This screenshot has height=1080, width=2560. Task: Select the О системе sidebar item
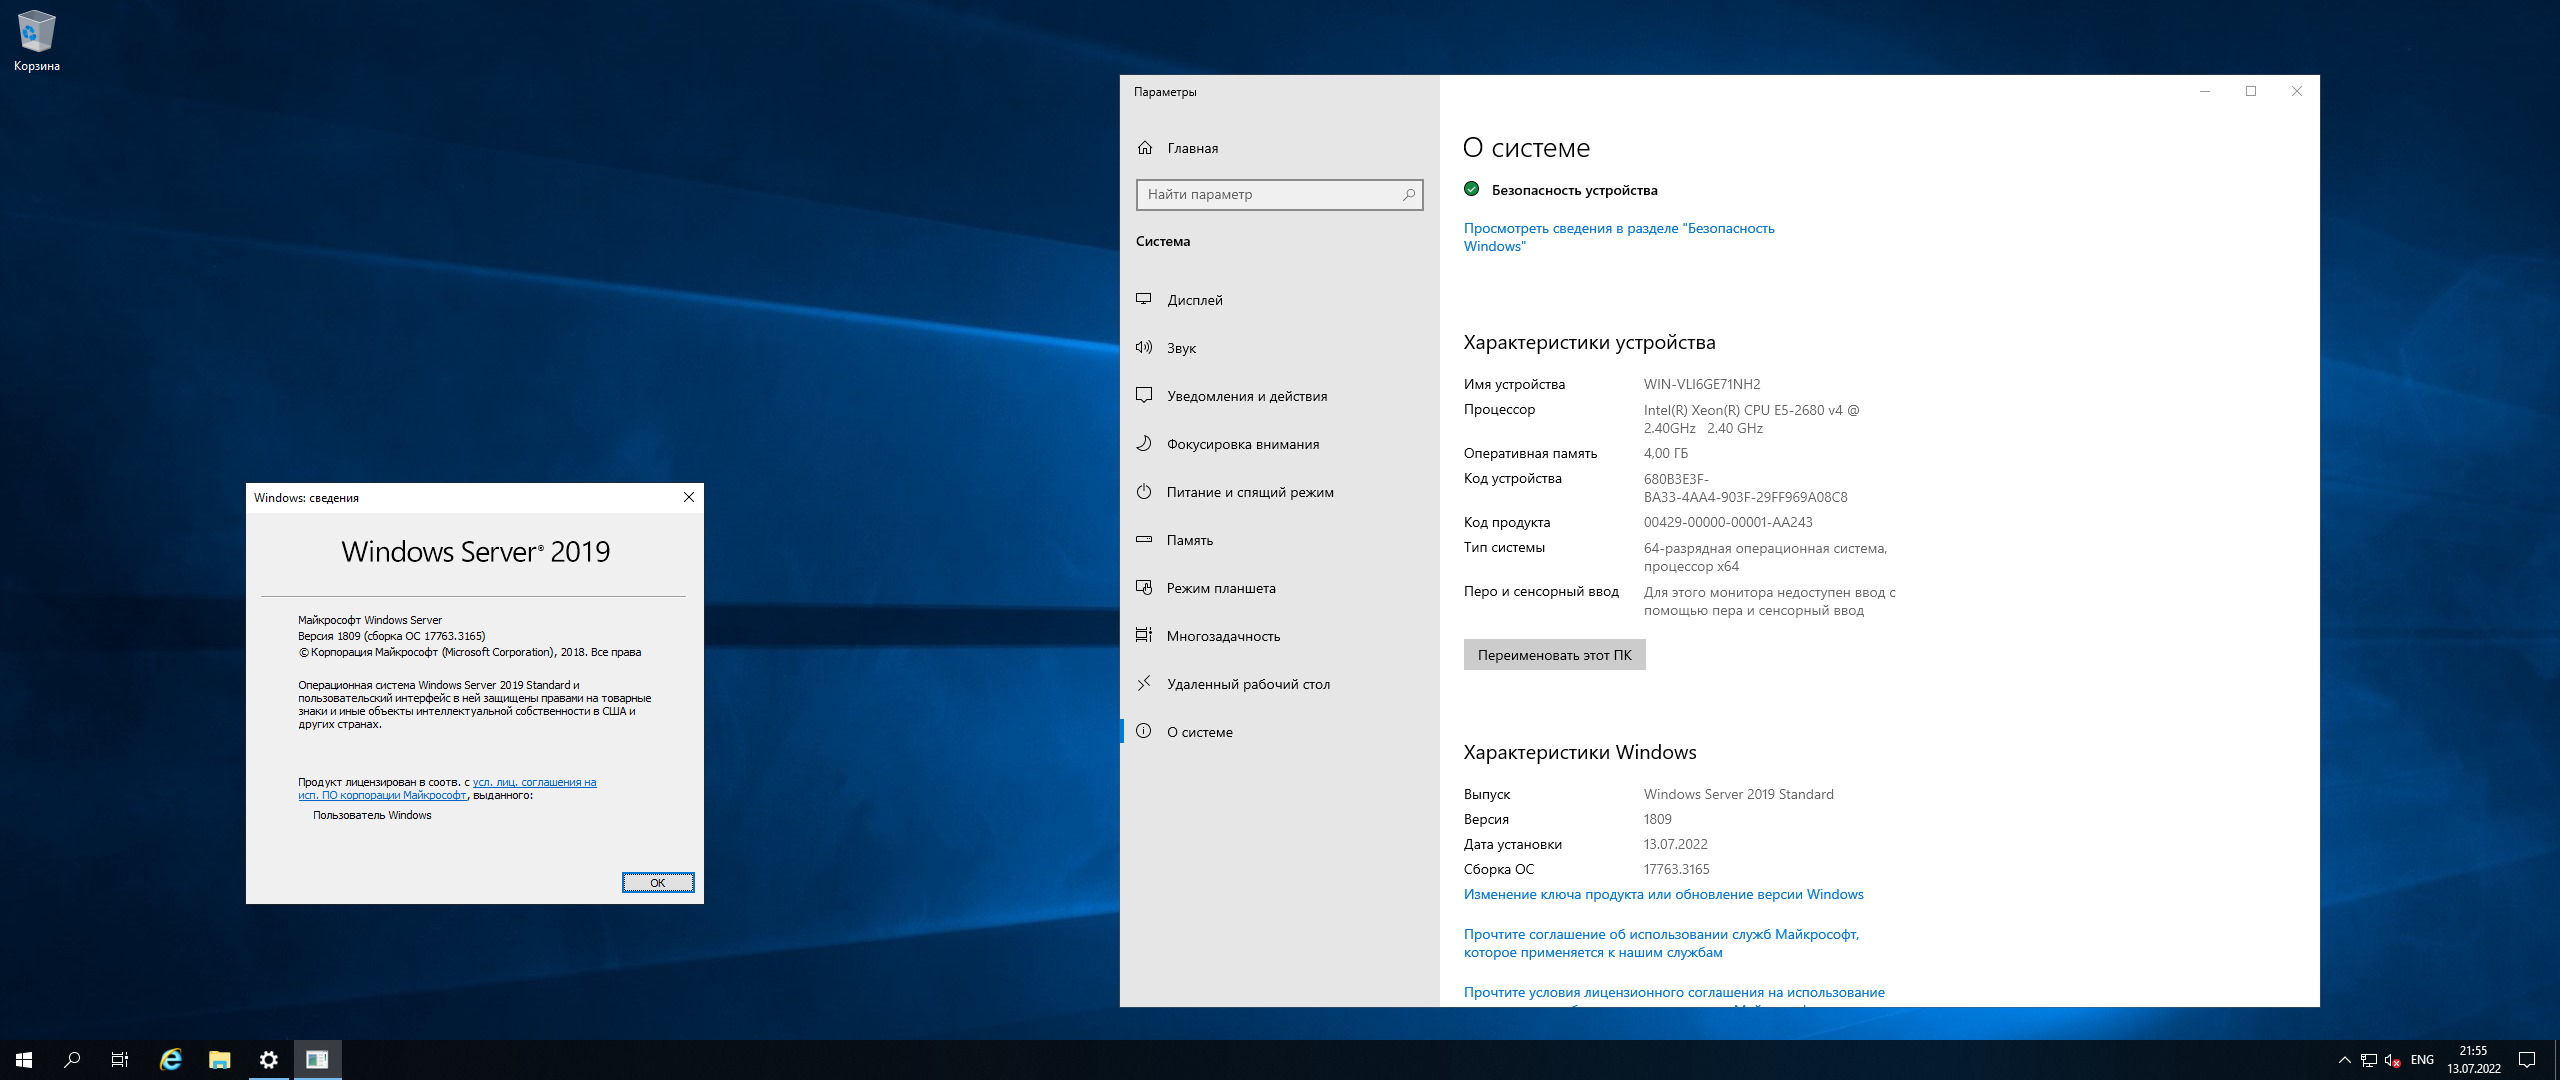pyautogui.click(x=1280, y=732)
